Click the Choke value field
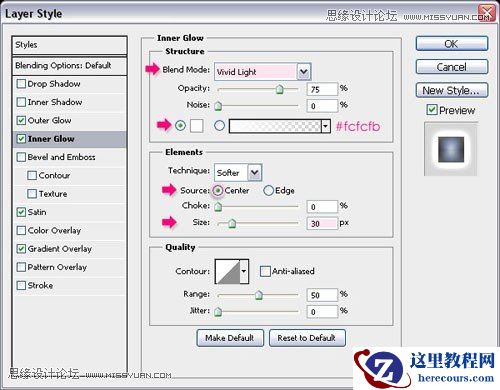Viewport: 500px width, 390px height. point(322,207)
